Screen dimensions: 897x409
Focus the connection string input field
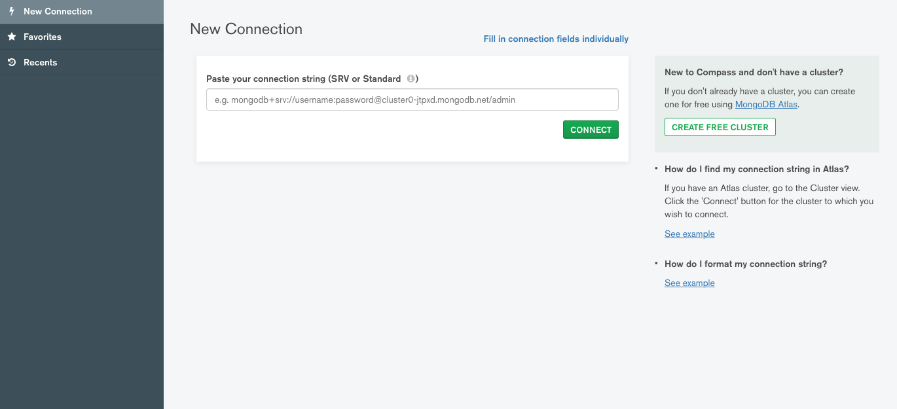412,100
